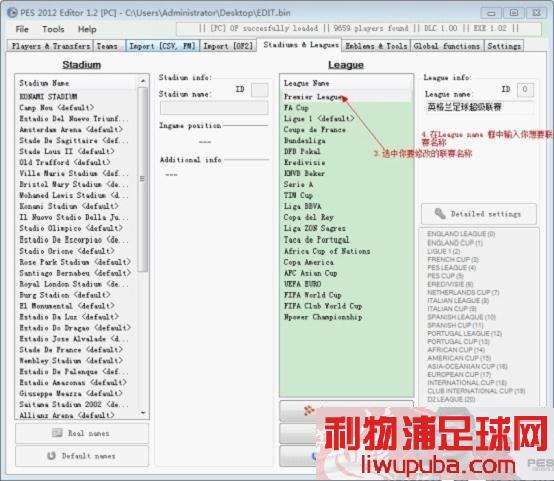This screenshot has height=481, width=554.
Task: Click the League Name column header
Action: (x=346, y=83)
